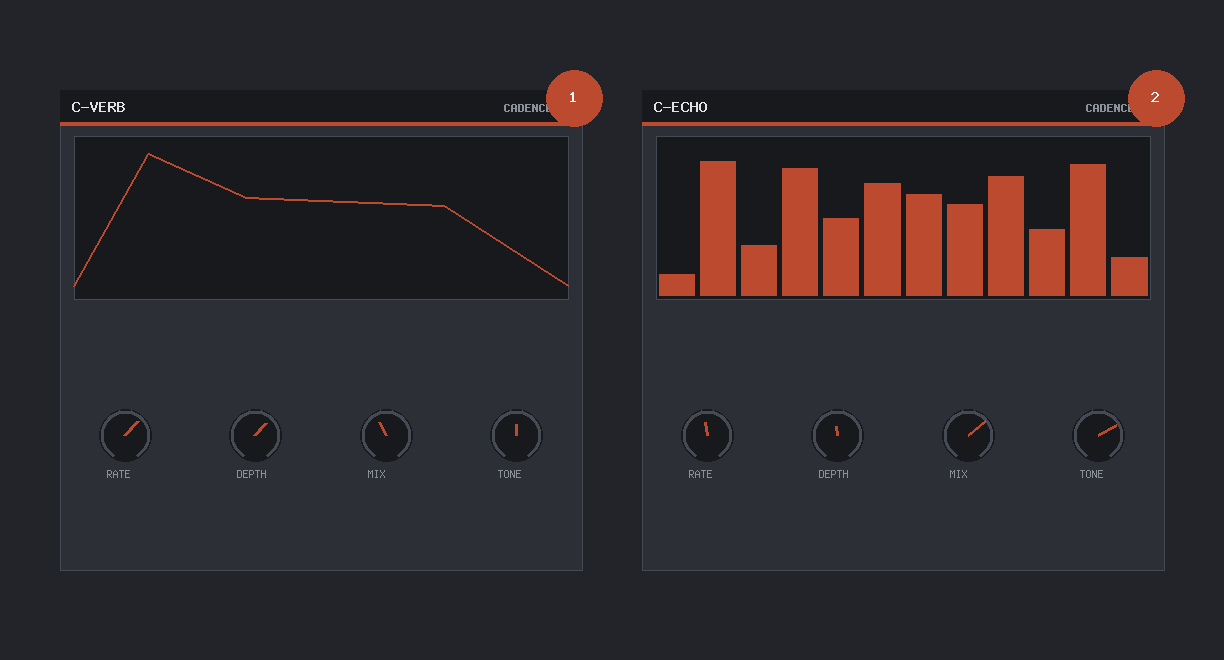Click the RATE label under C-VERB knob
The width and height of the screenshot is (1224, 660).
[x=118, y=474]
